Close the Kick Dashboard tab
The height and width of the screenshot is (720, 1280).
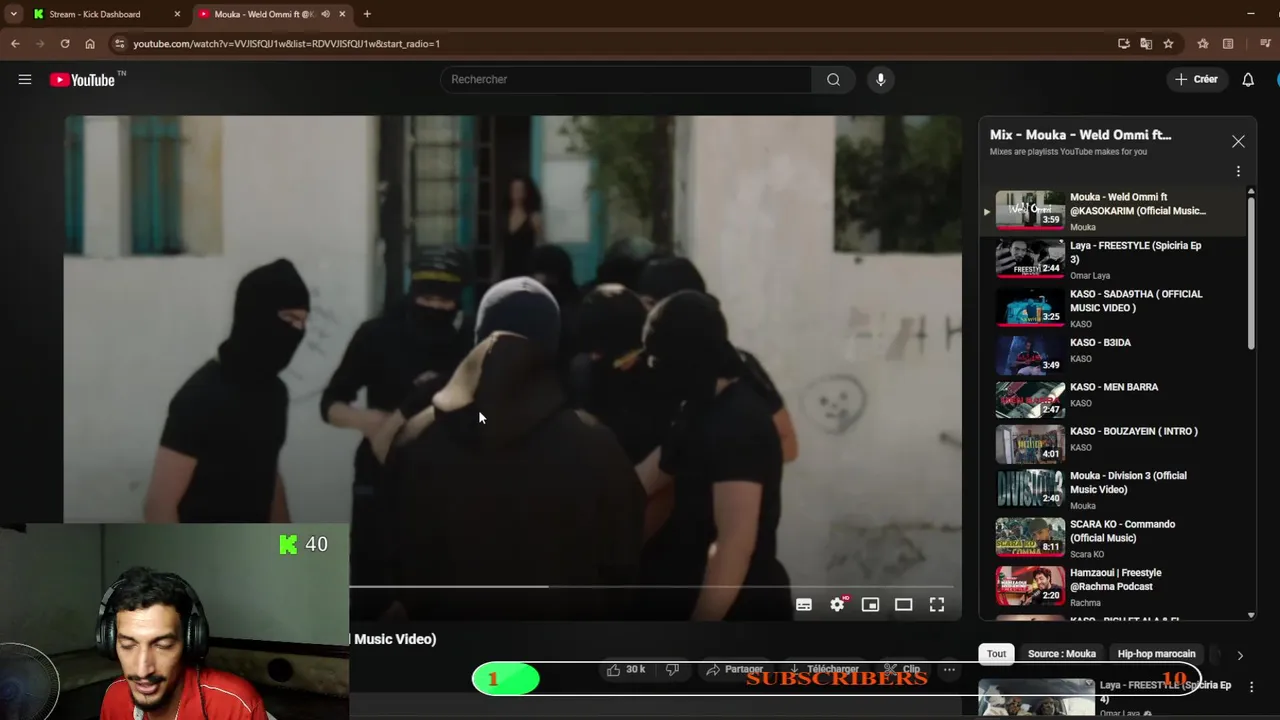[x=177, y=14]
